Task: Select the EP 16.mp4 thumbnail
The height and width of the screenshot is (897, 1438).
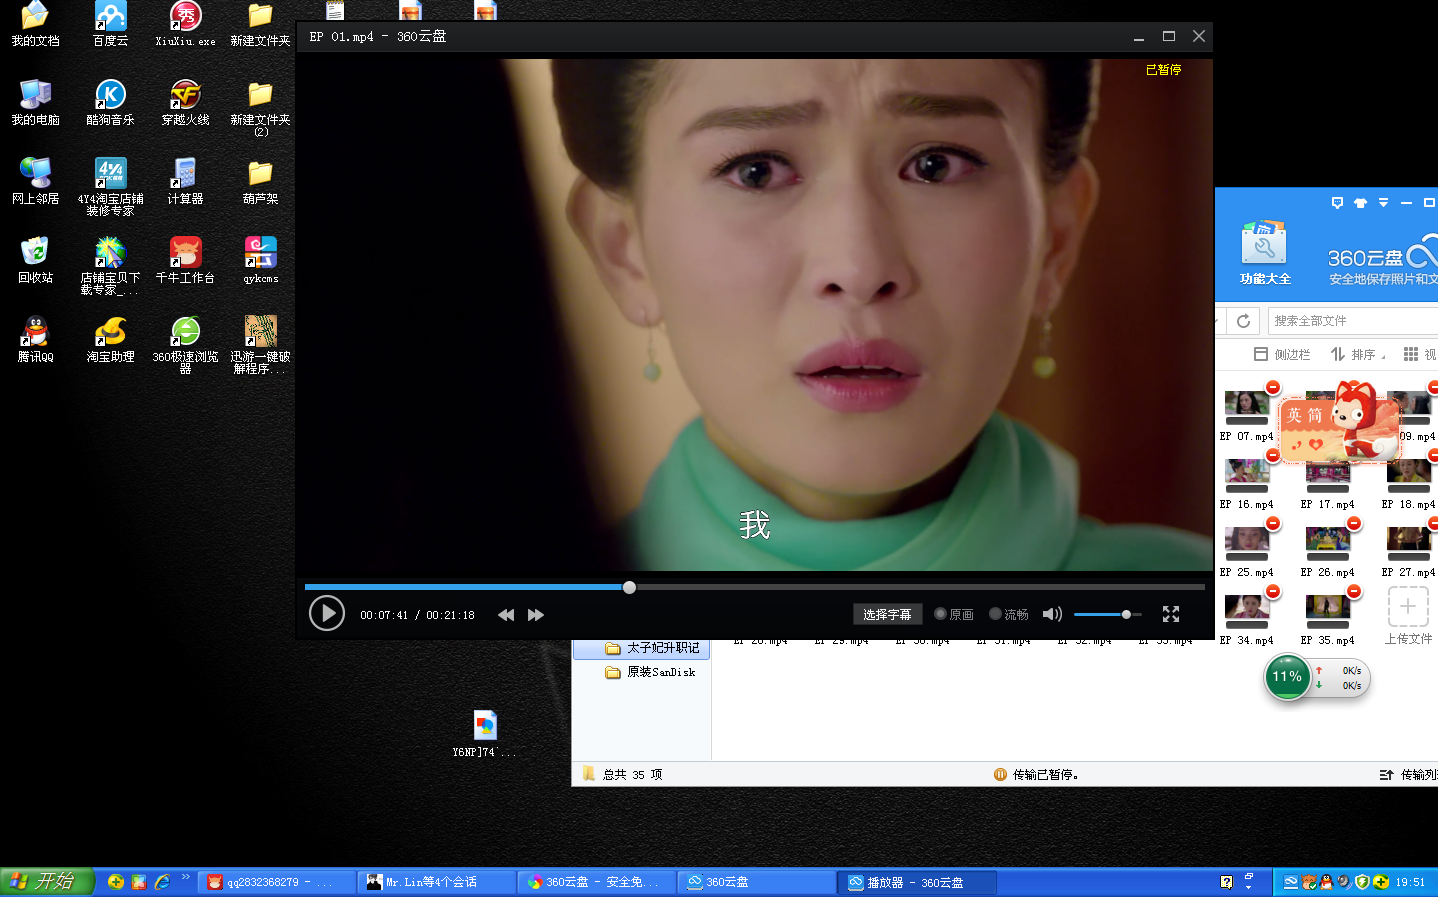Action: point(1247,473)
